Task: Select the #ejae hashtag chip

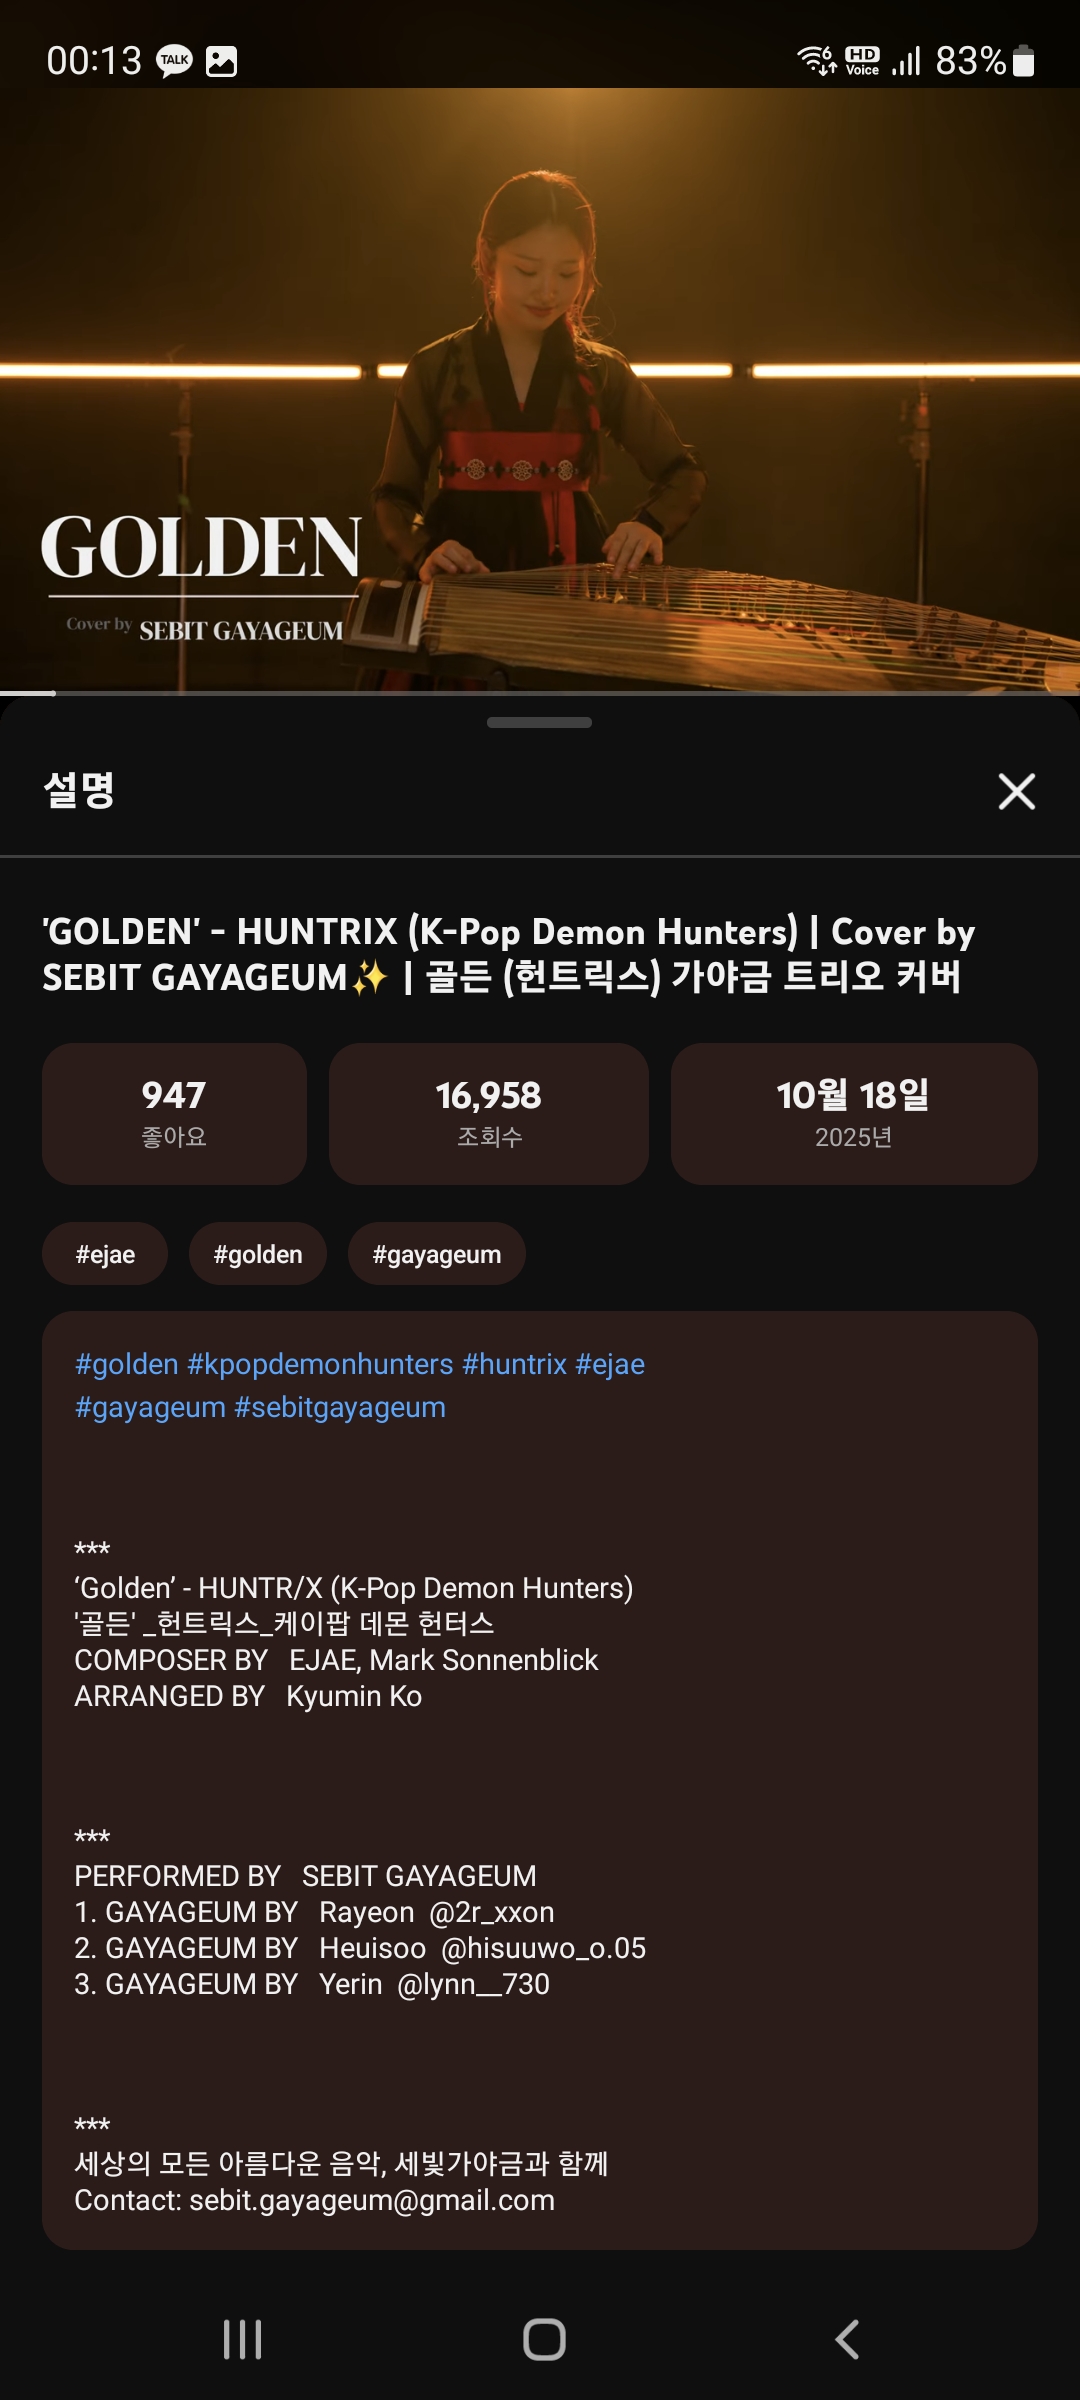Action: click(x=105, y=1254)
